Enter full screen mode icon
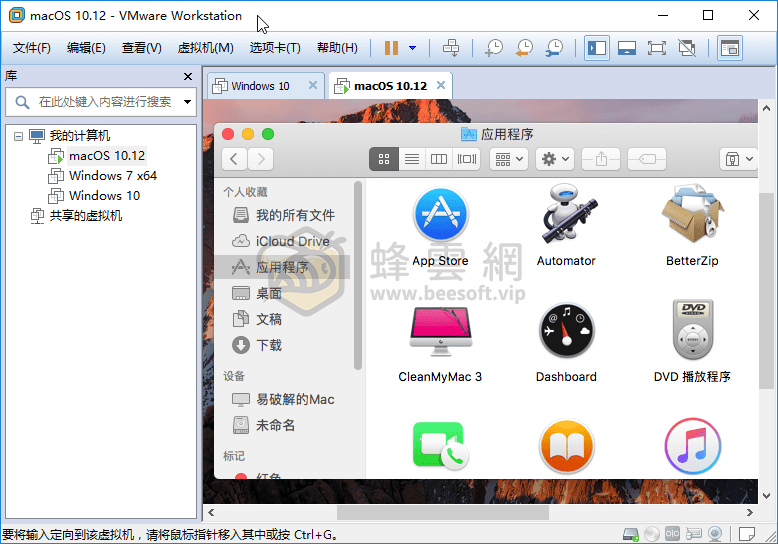Screen dimensions: 778x544 656,48
